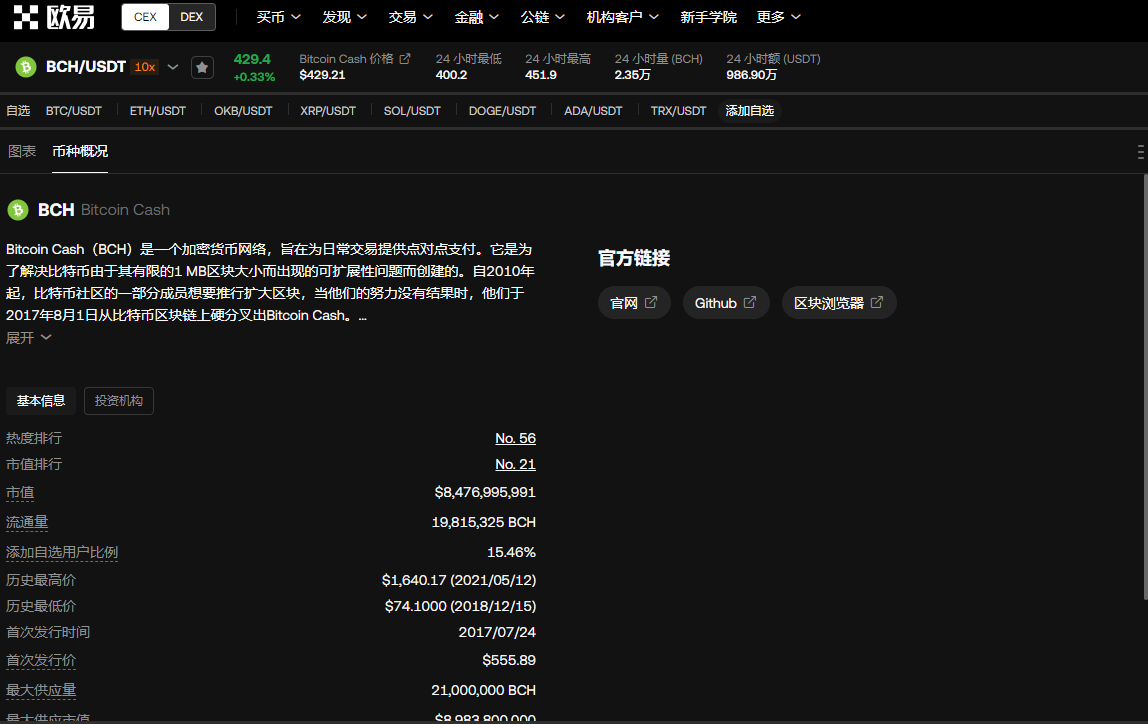This screenshot has height=724, width=1148.
Task: Open the 区块浏览器 link button
Action: pos(839,302)
